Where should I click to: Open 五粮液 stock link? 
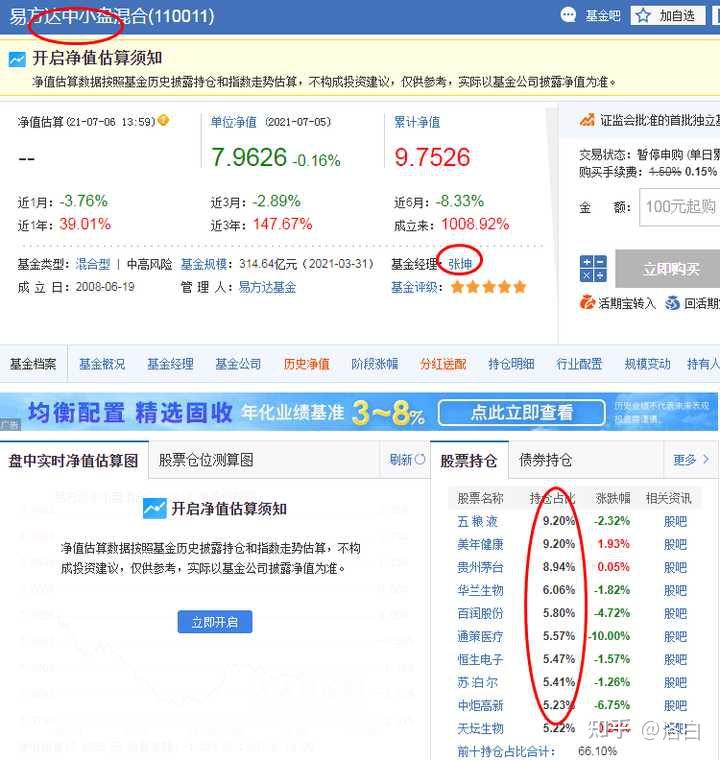[x=478, y=522]
